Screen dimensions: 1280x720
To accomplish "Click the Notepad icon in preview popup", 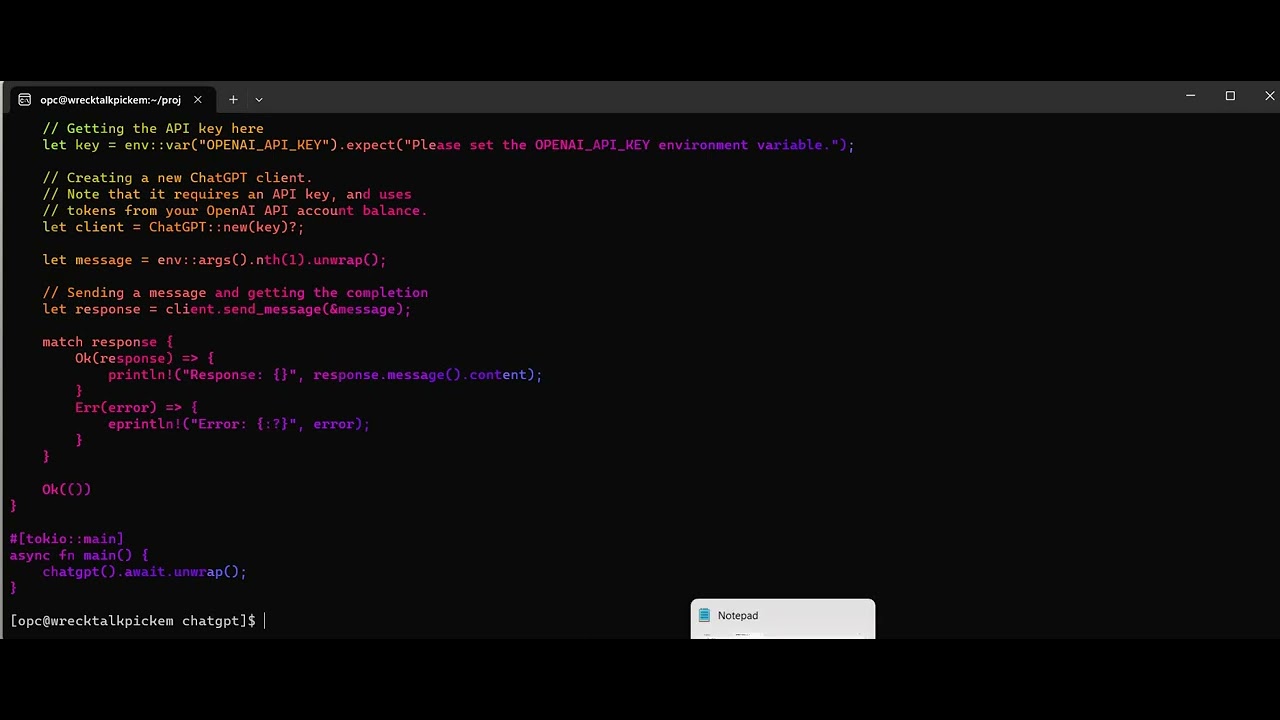I will (x=704, y=616).
